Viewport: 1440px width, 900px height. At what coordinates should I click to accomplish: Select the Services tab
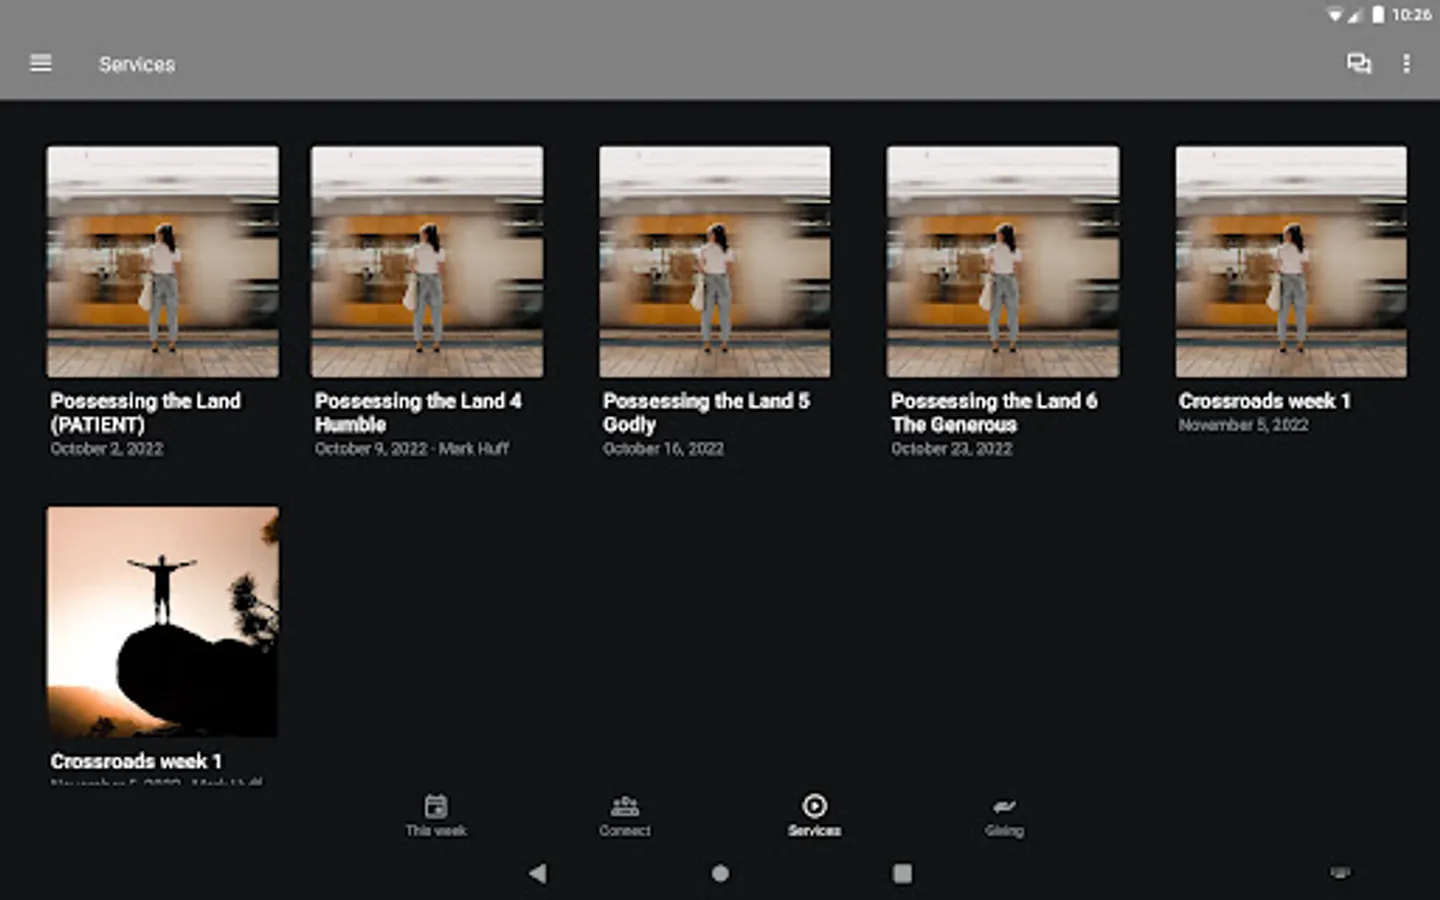tap(814, 816)
